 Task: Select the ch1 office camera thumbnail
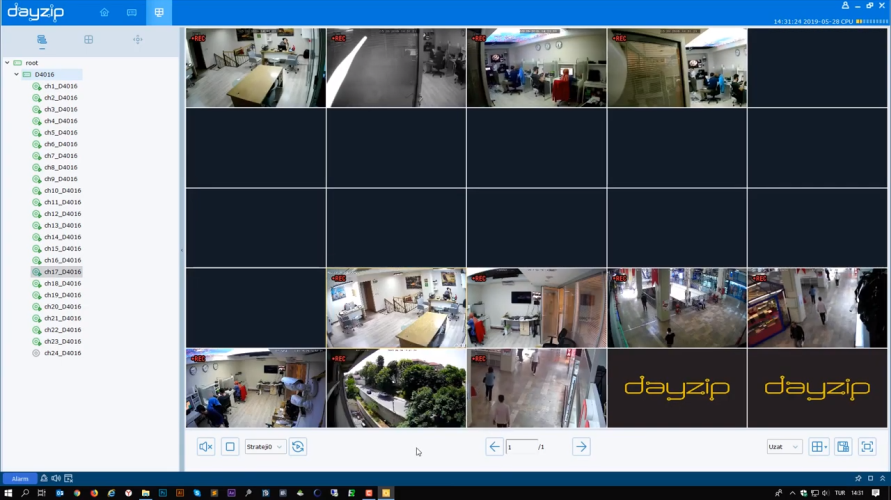pos(255,68)
